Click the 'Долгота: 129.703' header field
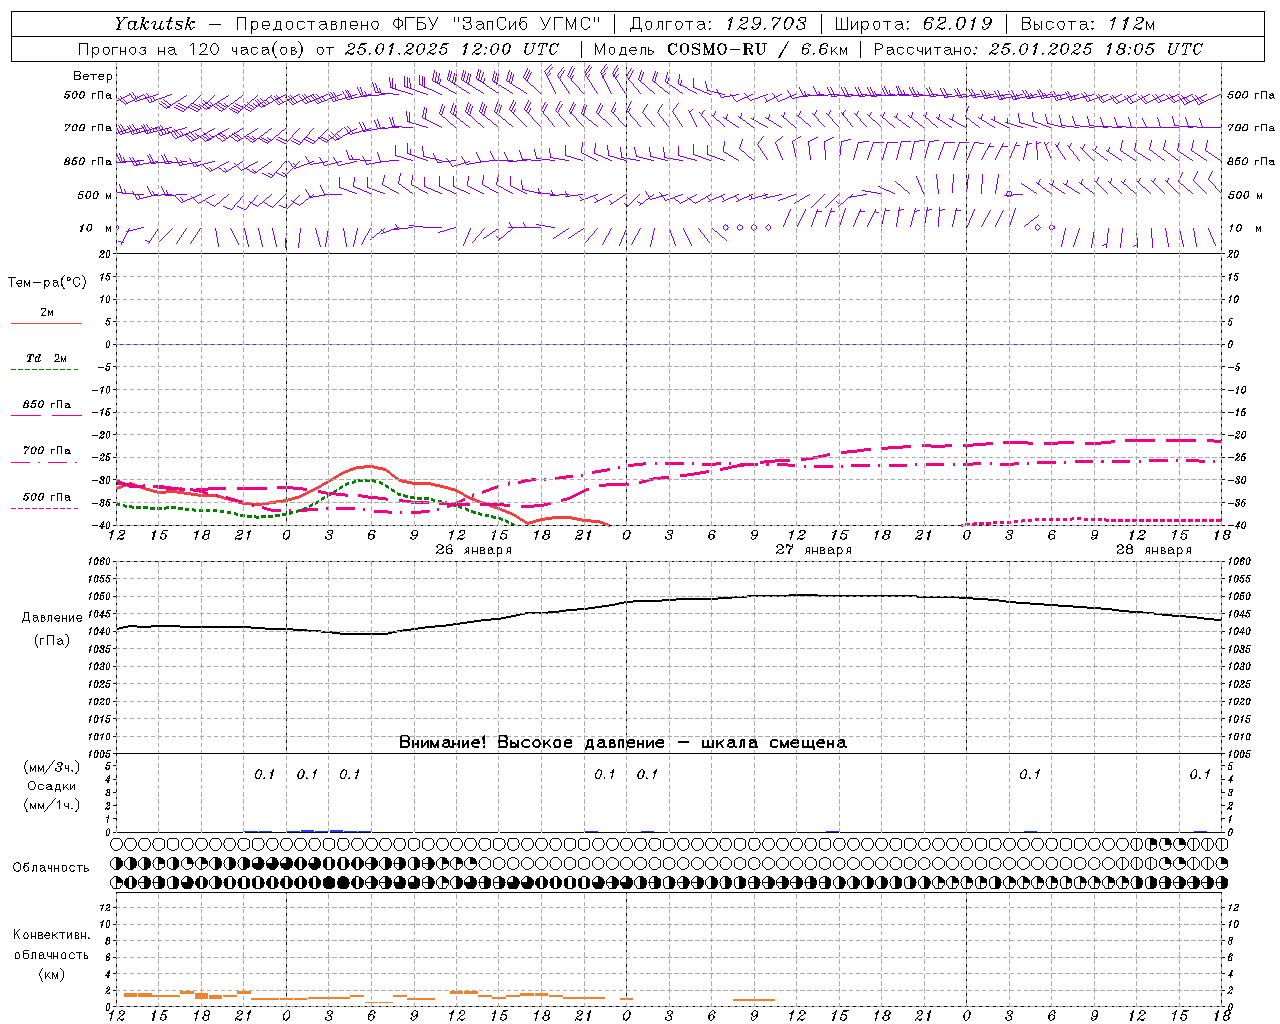The image size is (1280, 1024). point(718,24)
